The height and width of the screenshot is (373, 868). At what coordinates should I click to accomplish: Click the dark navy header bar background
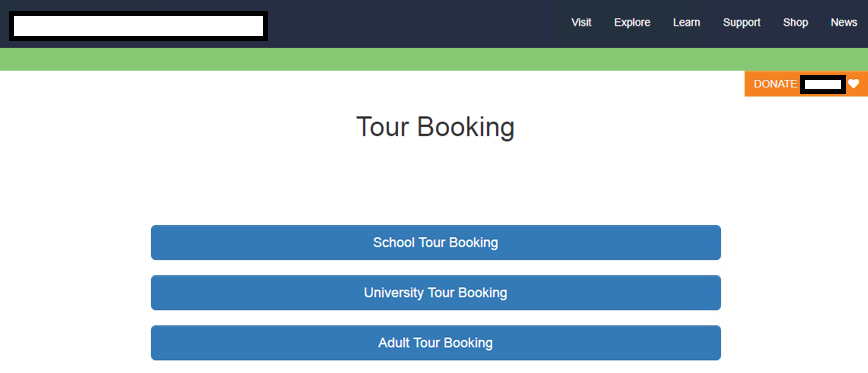[415, 24]
